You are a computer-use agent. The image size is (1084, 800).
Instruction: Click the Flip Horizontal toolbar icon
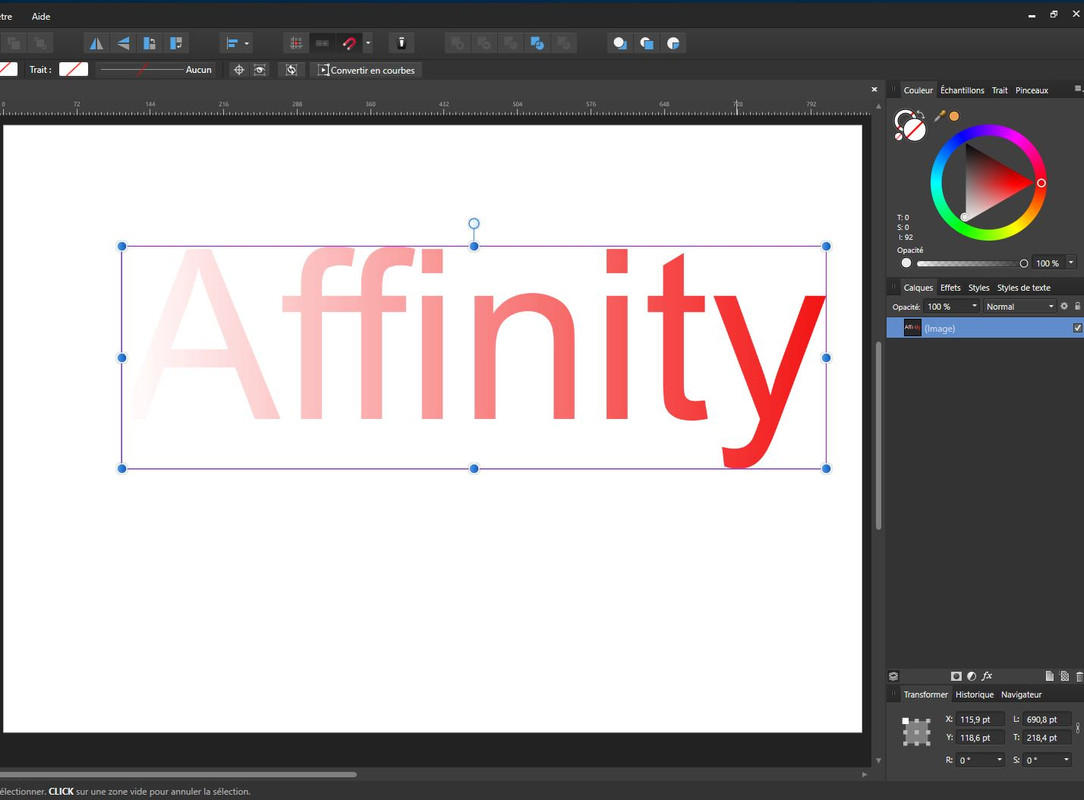point(96,44)
